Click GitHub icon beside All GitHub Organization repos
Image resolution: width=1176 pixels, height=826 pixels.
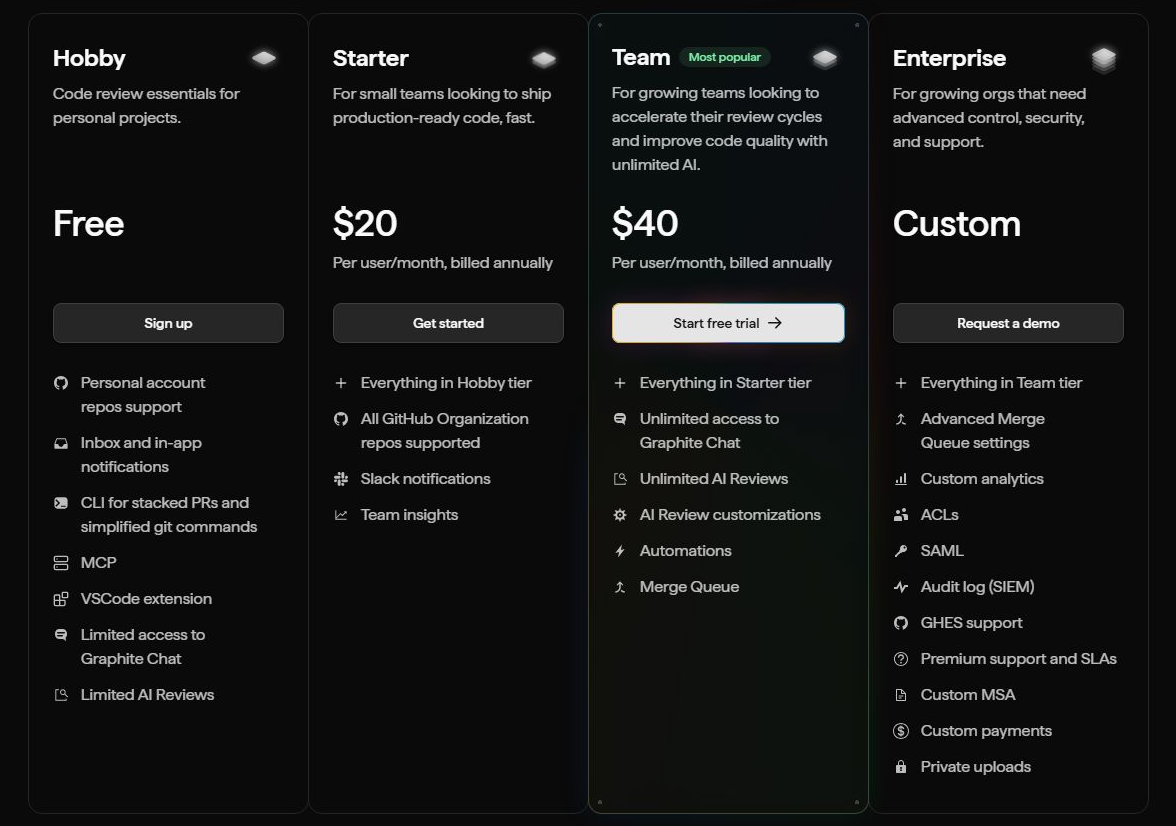(x=340, y=419)
